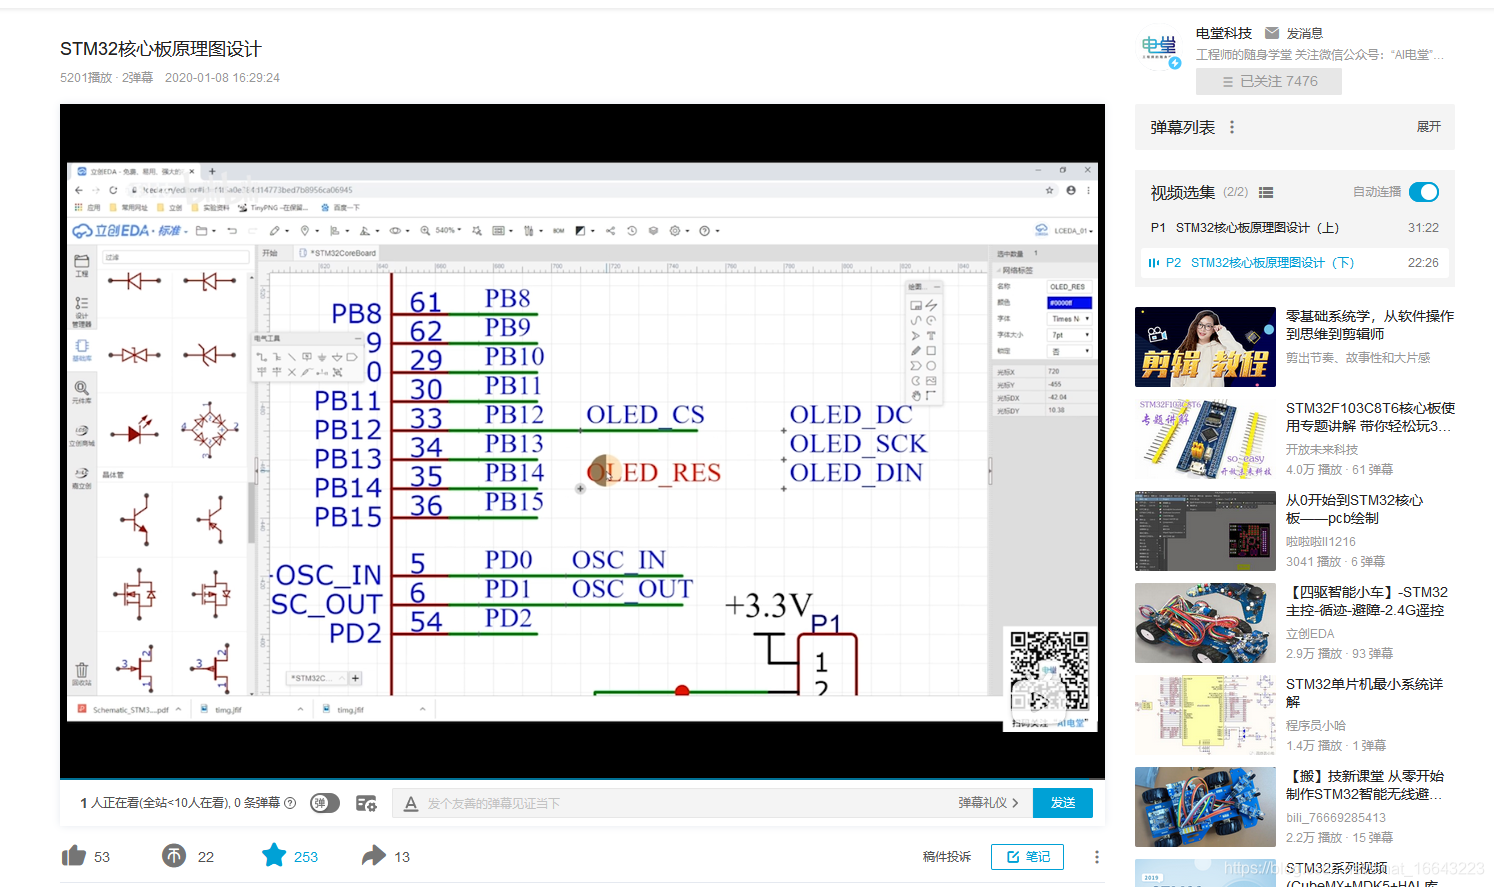
Task: Open uploader bili_76669285413
Action: point(1336,818)
